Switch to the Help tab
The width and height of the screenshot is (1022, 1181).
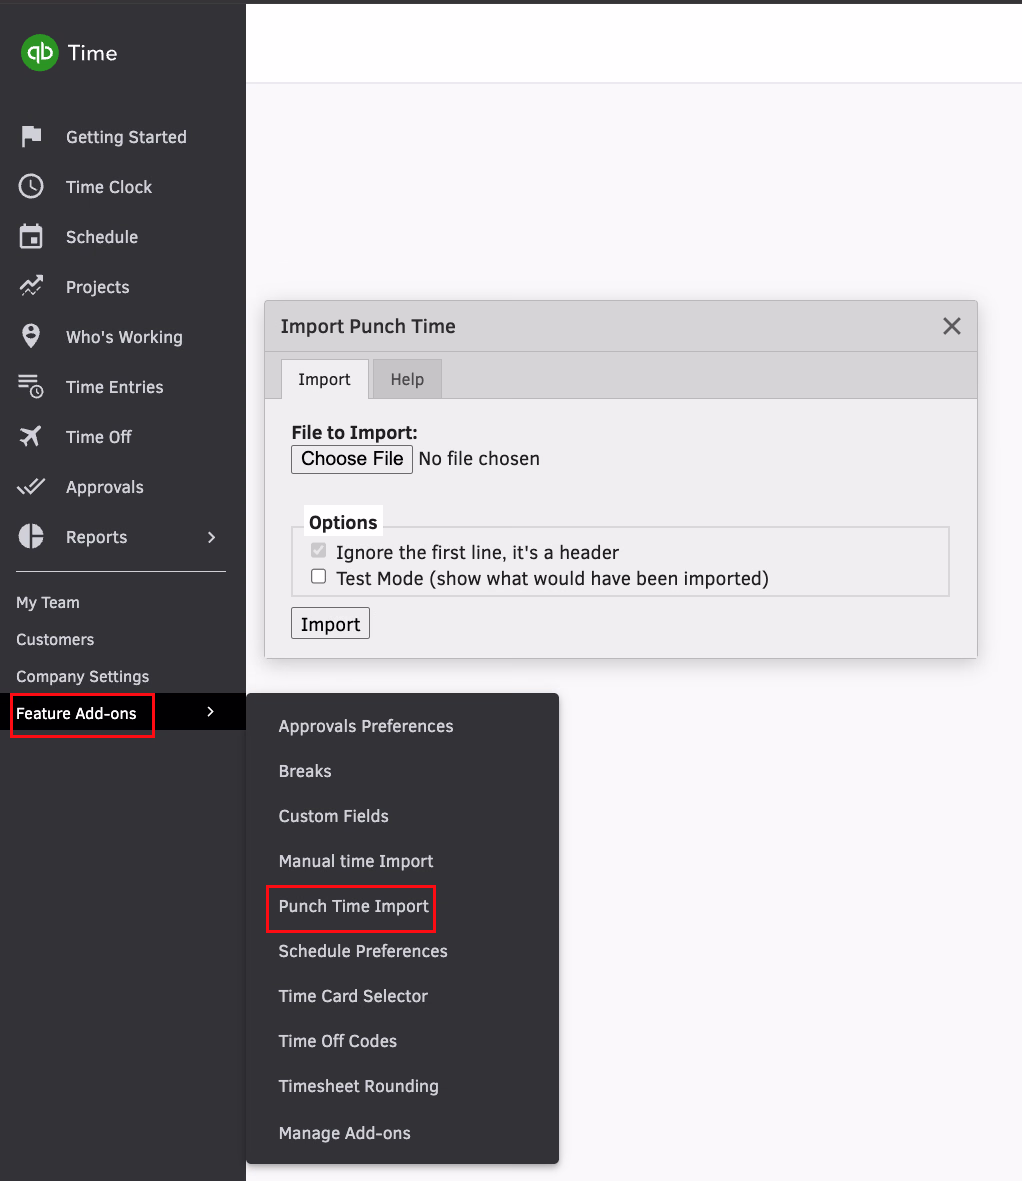407,379
